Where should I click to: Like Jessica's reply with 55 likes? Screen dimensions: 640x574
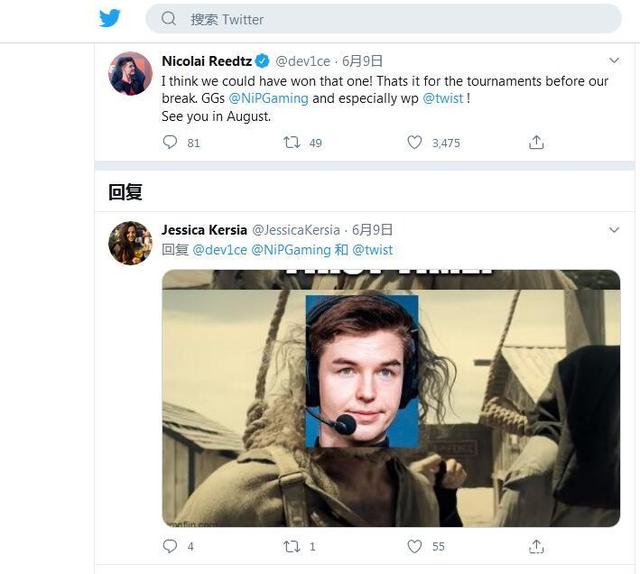[414, 546]
